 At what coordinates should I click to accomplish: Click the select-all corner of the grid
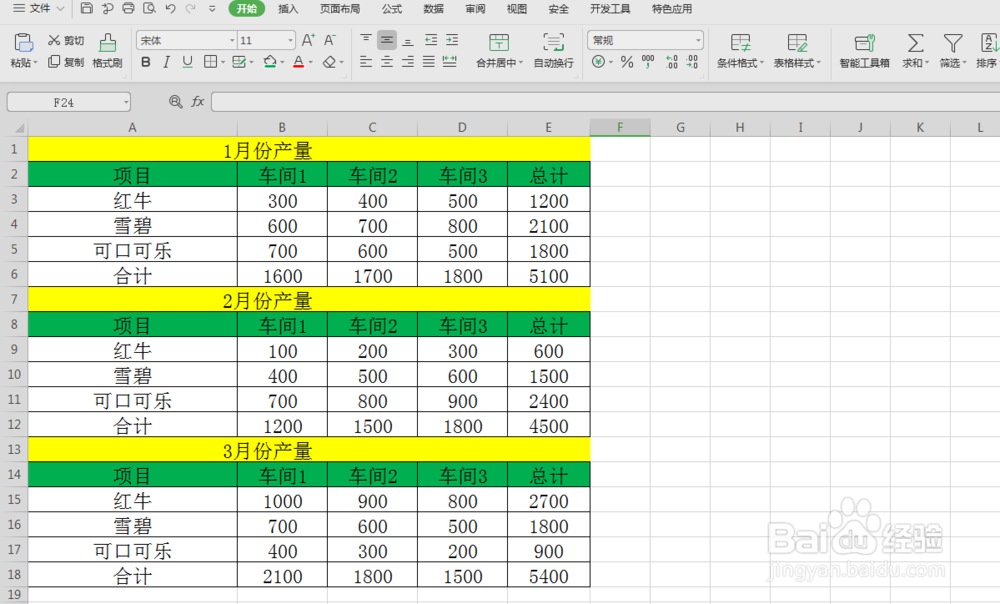17,128
